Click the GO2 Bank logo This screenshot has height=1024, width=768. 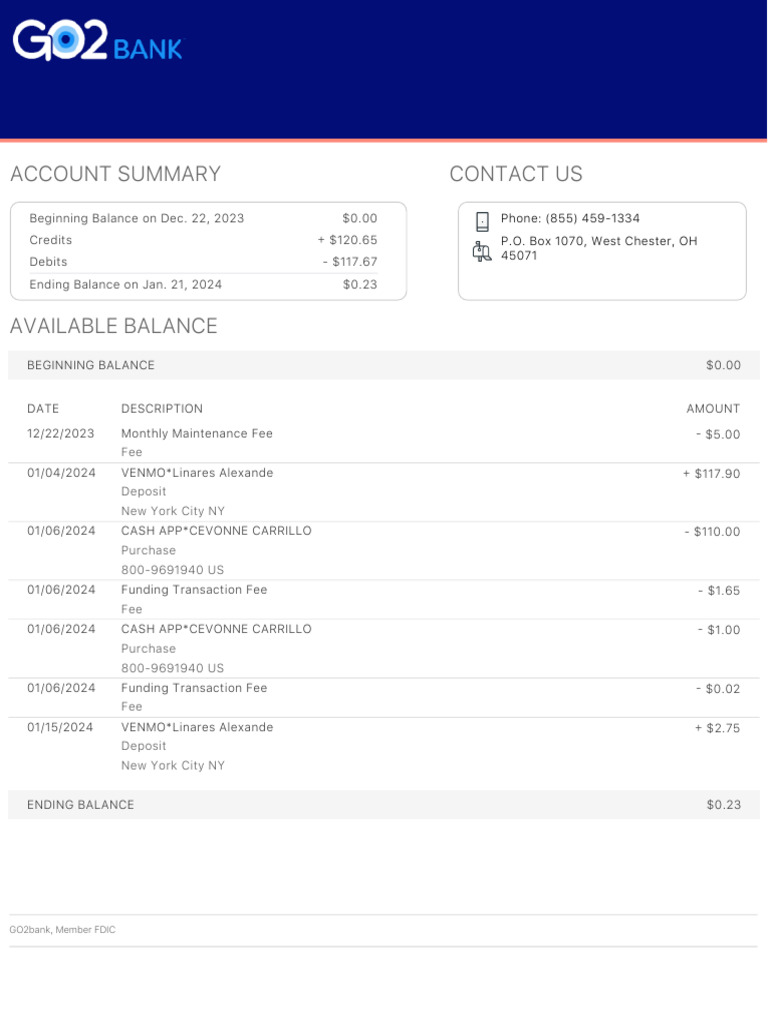(x=97, y=43)
